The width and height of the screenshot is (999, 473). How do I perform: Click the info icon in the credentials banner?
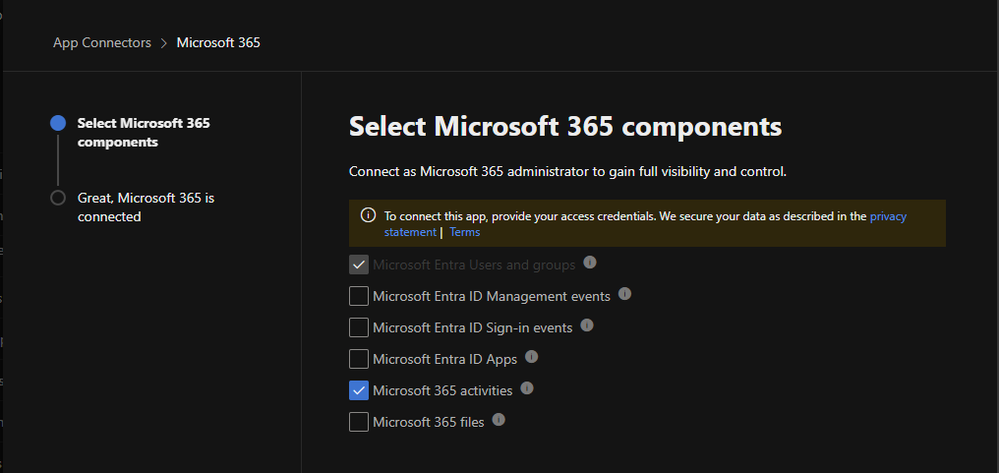(x=368, y=215)
